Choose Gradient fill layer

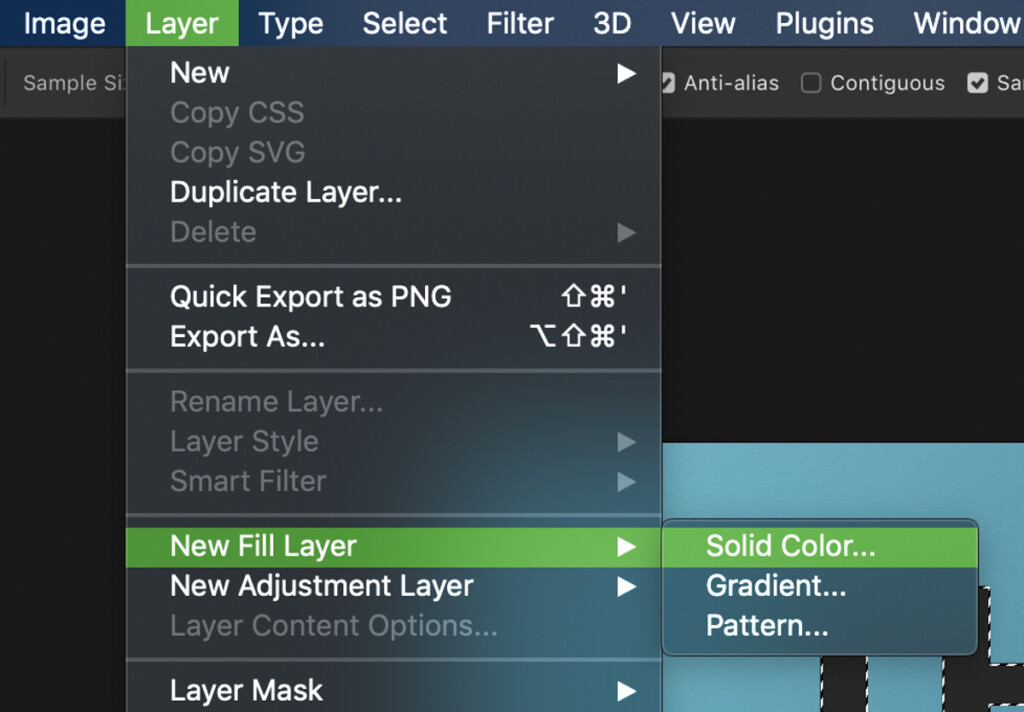[776, 586]
